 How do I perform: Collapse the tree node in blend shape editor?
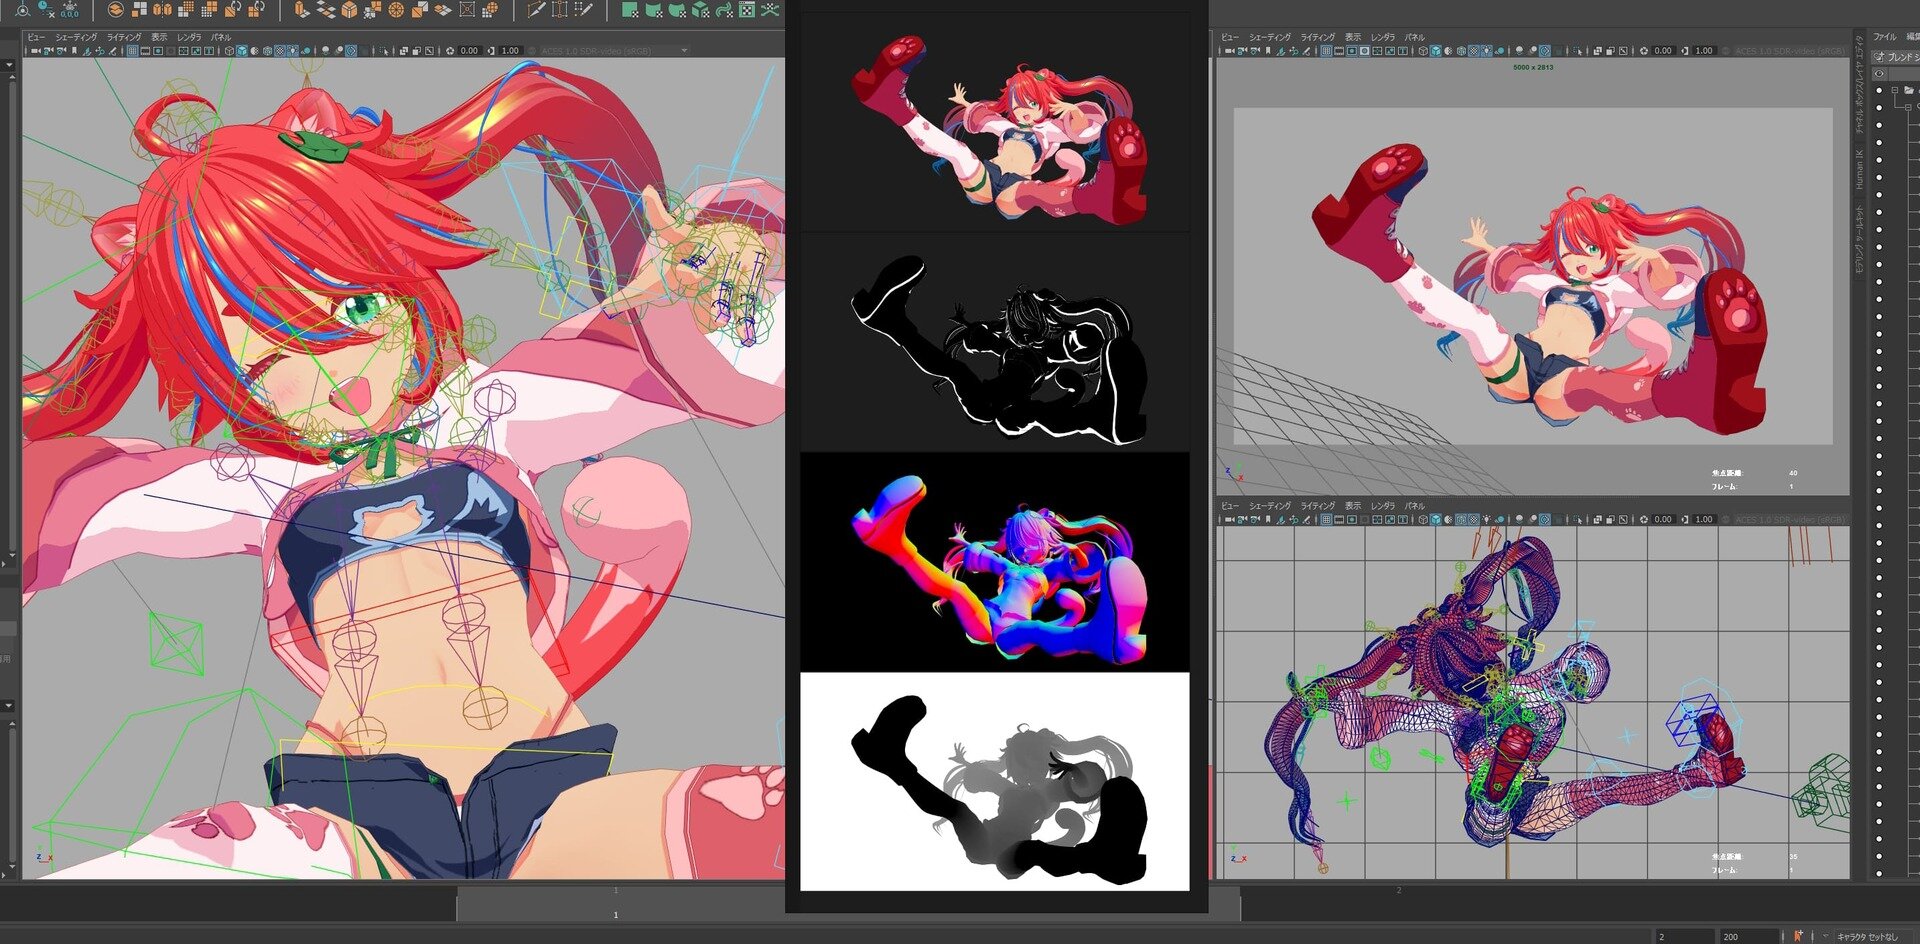(x=1895, y=90)
